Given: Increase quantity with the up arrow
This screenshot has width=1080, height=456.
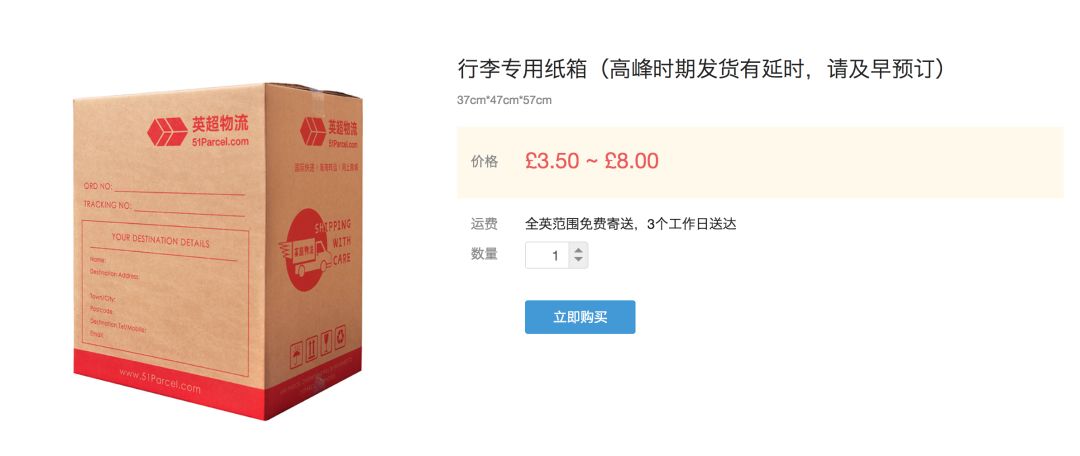Looking at the screenshot, I should tap(579, 250).
